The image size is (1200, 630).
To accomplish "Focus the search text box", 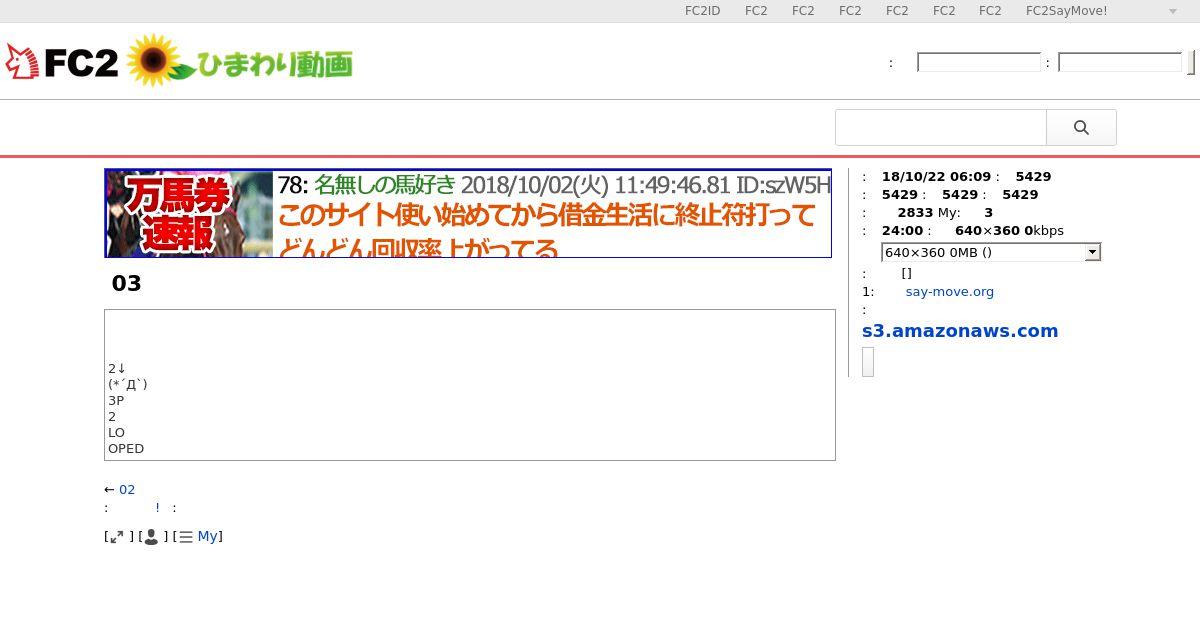I will pyautogui.click(x=941, y=128).
